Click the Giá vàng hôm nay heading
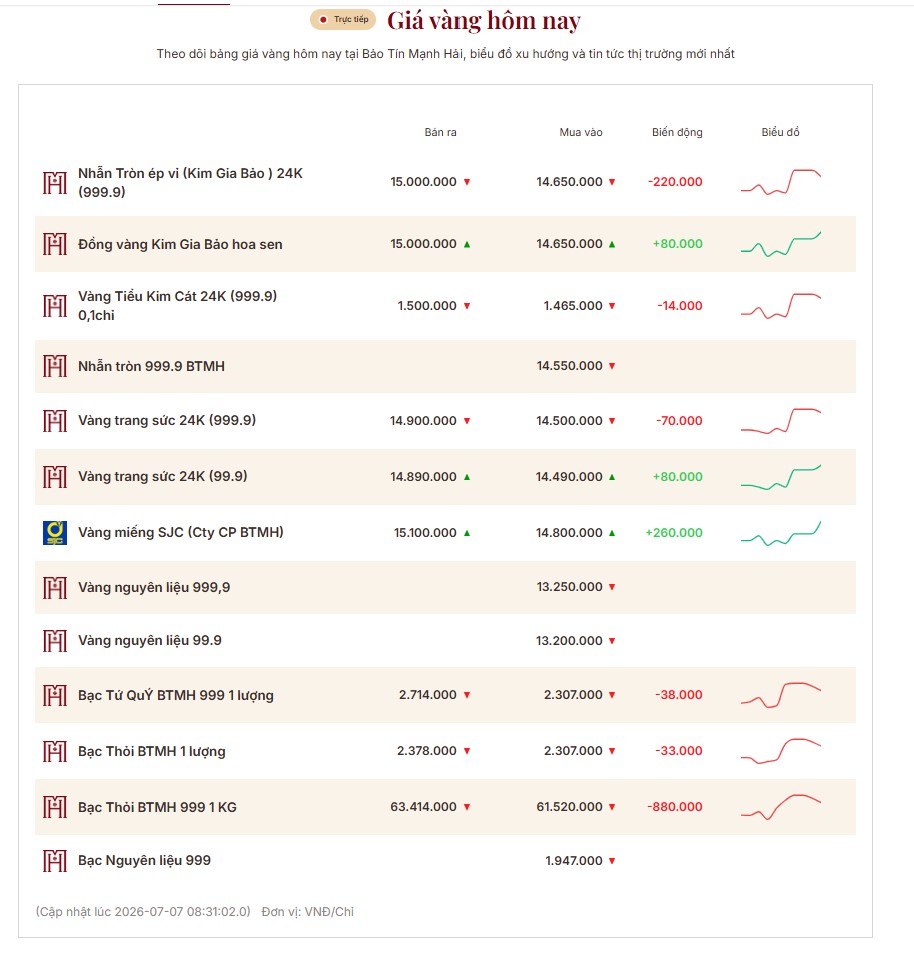The height and width of the screenshot is (968, 914). [x=484, y=21]
